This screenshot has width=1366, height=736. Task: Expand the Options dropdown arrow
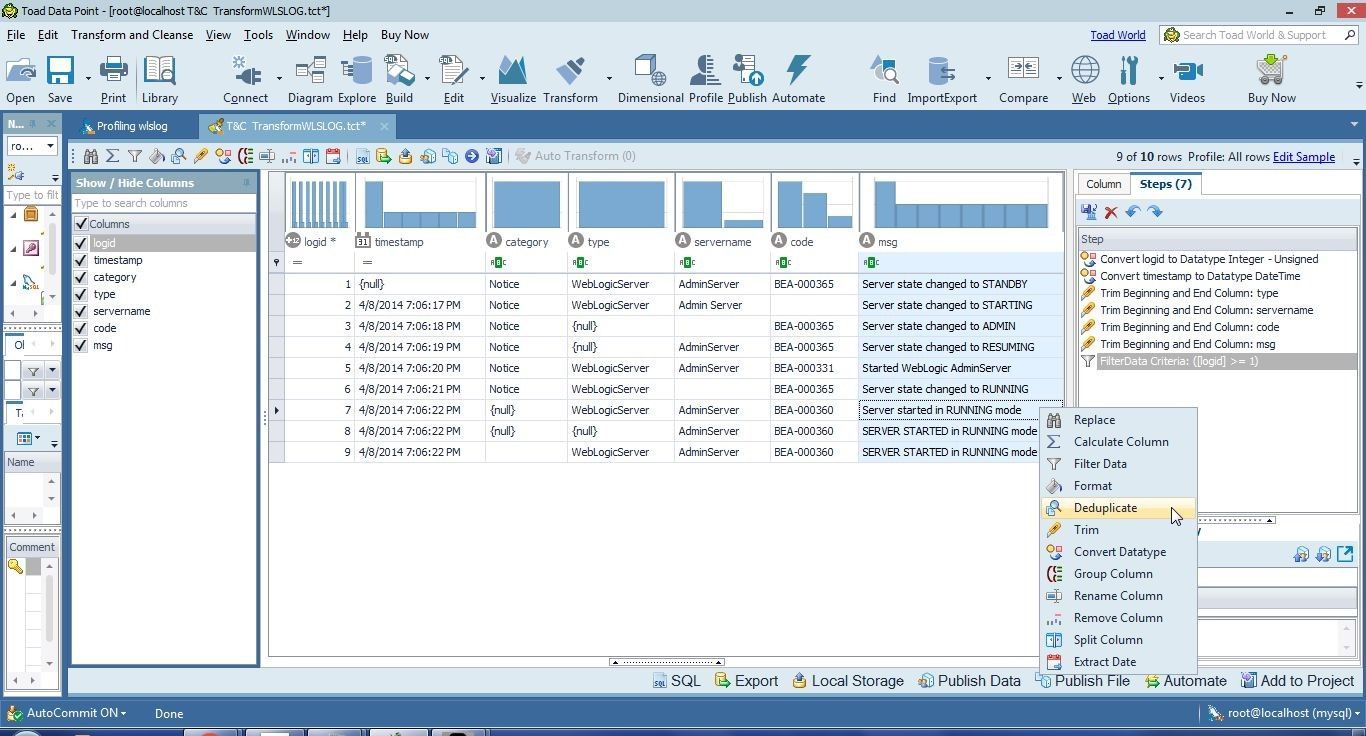click(1161, 78)
